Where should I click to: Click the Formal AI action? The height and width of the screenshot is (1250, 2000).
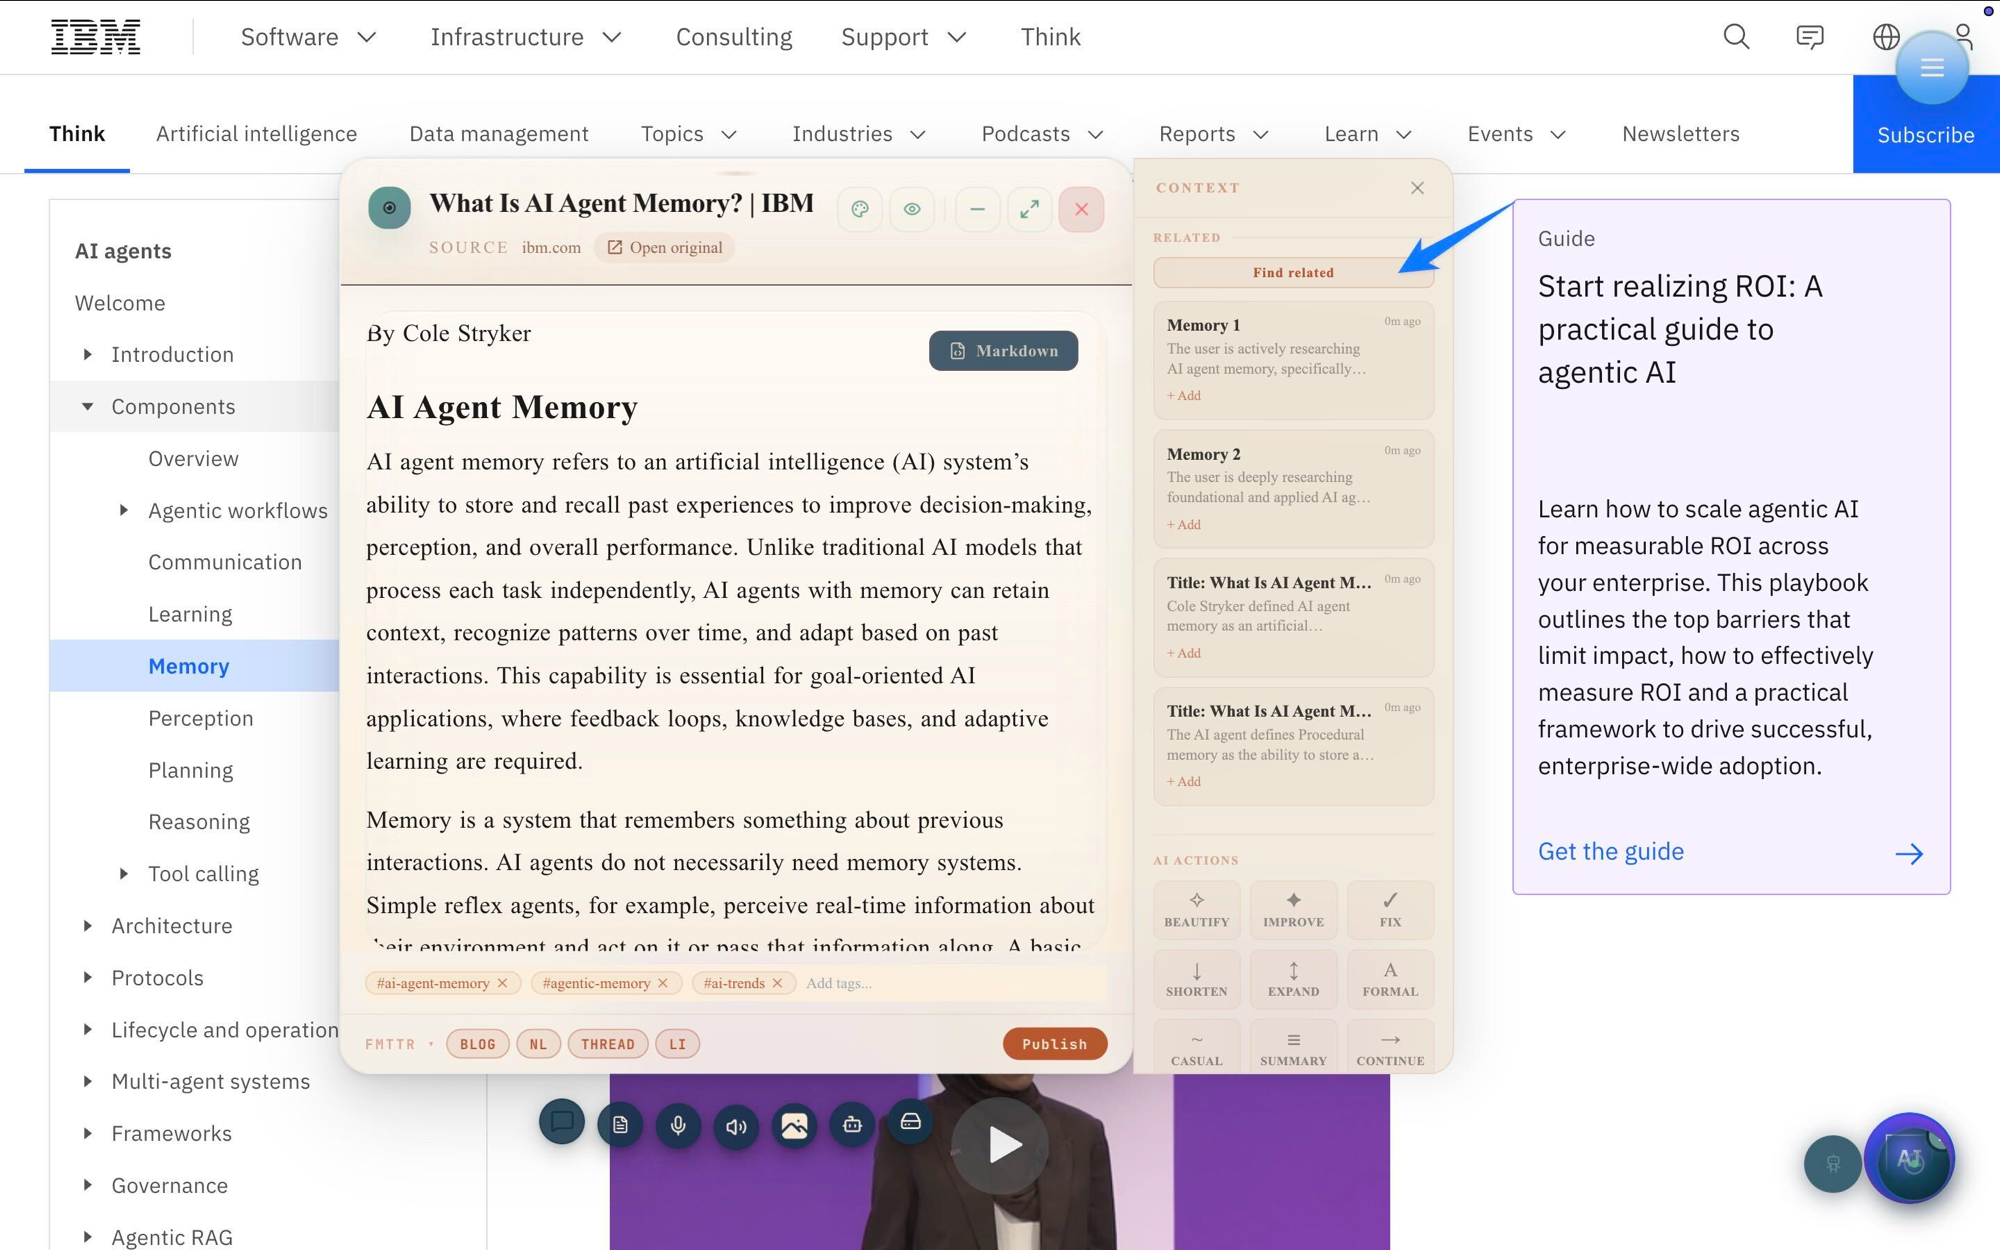(1390, 978)
